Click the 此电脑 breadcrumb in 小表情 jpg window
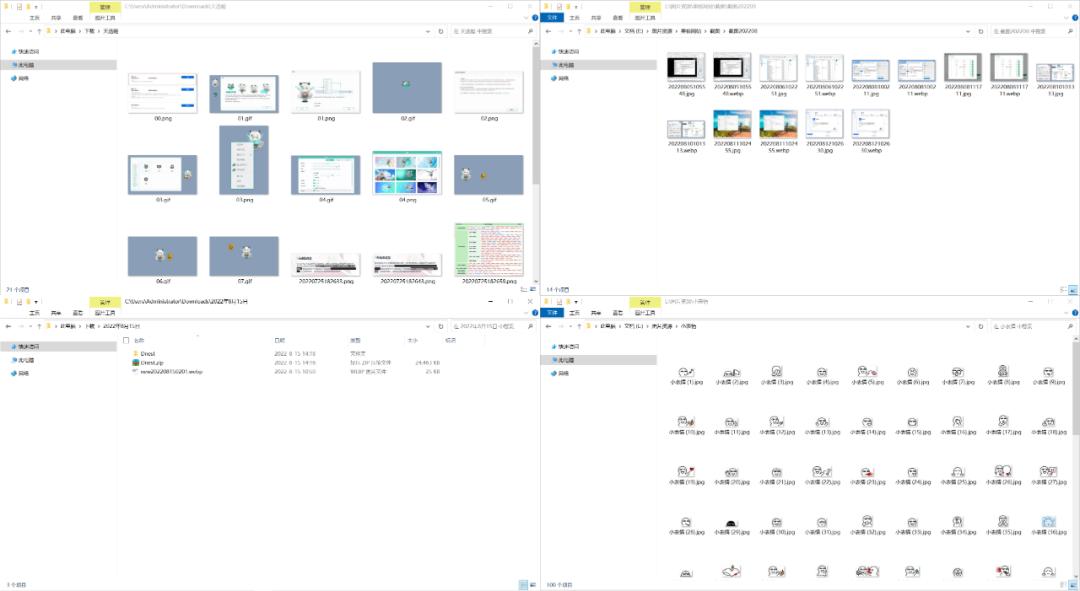 pyautogui.click(x=608, y=326)
